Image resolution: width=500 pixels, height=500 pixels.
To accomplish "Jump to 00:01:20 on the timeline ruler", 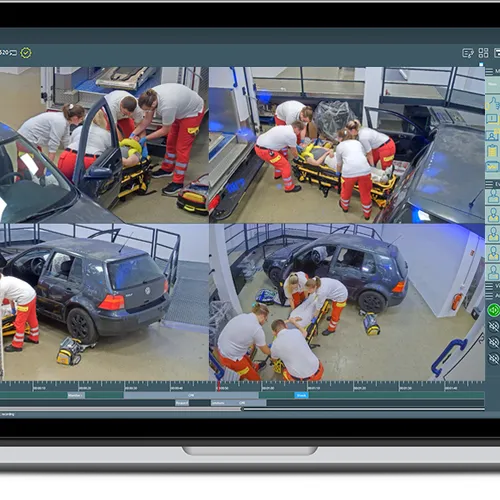I will click(359, 388).
